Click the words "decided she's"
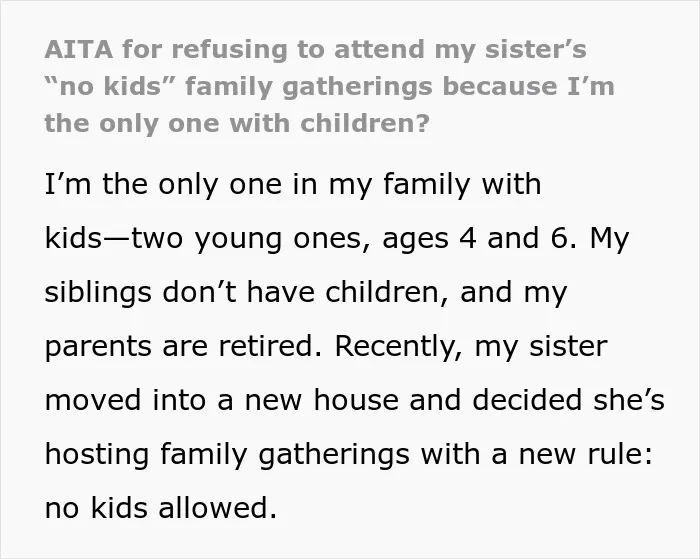Viewport: 700px width, 559px height. coord(569,400)
